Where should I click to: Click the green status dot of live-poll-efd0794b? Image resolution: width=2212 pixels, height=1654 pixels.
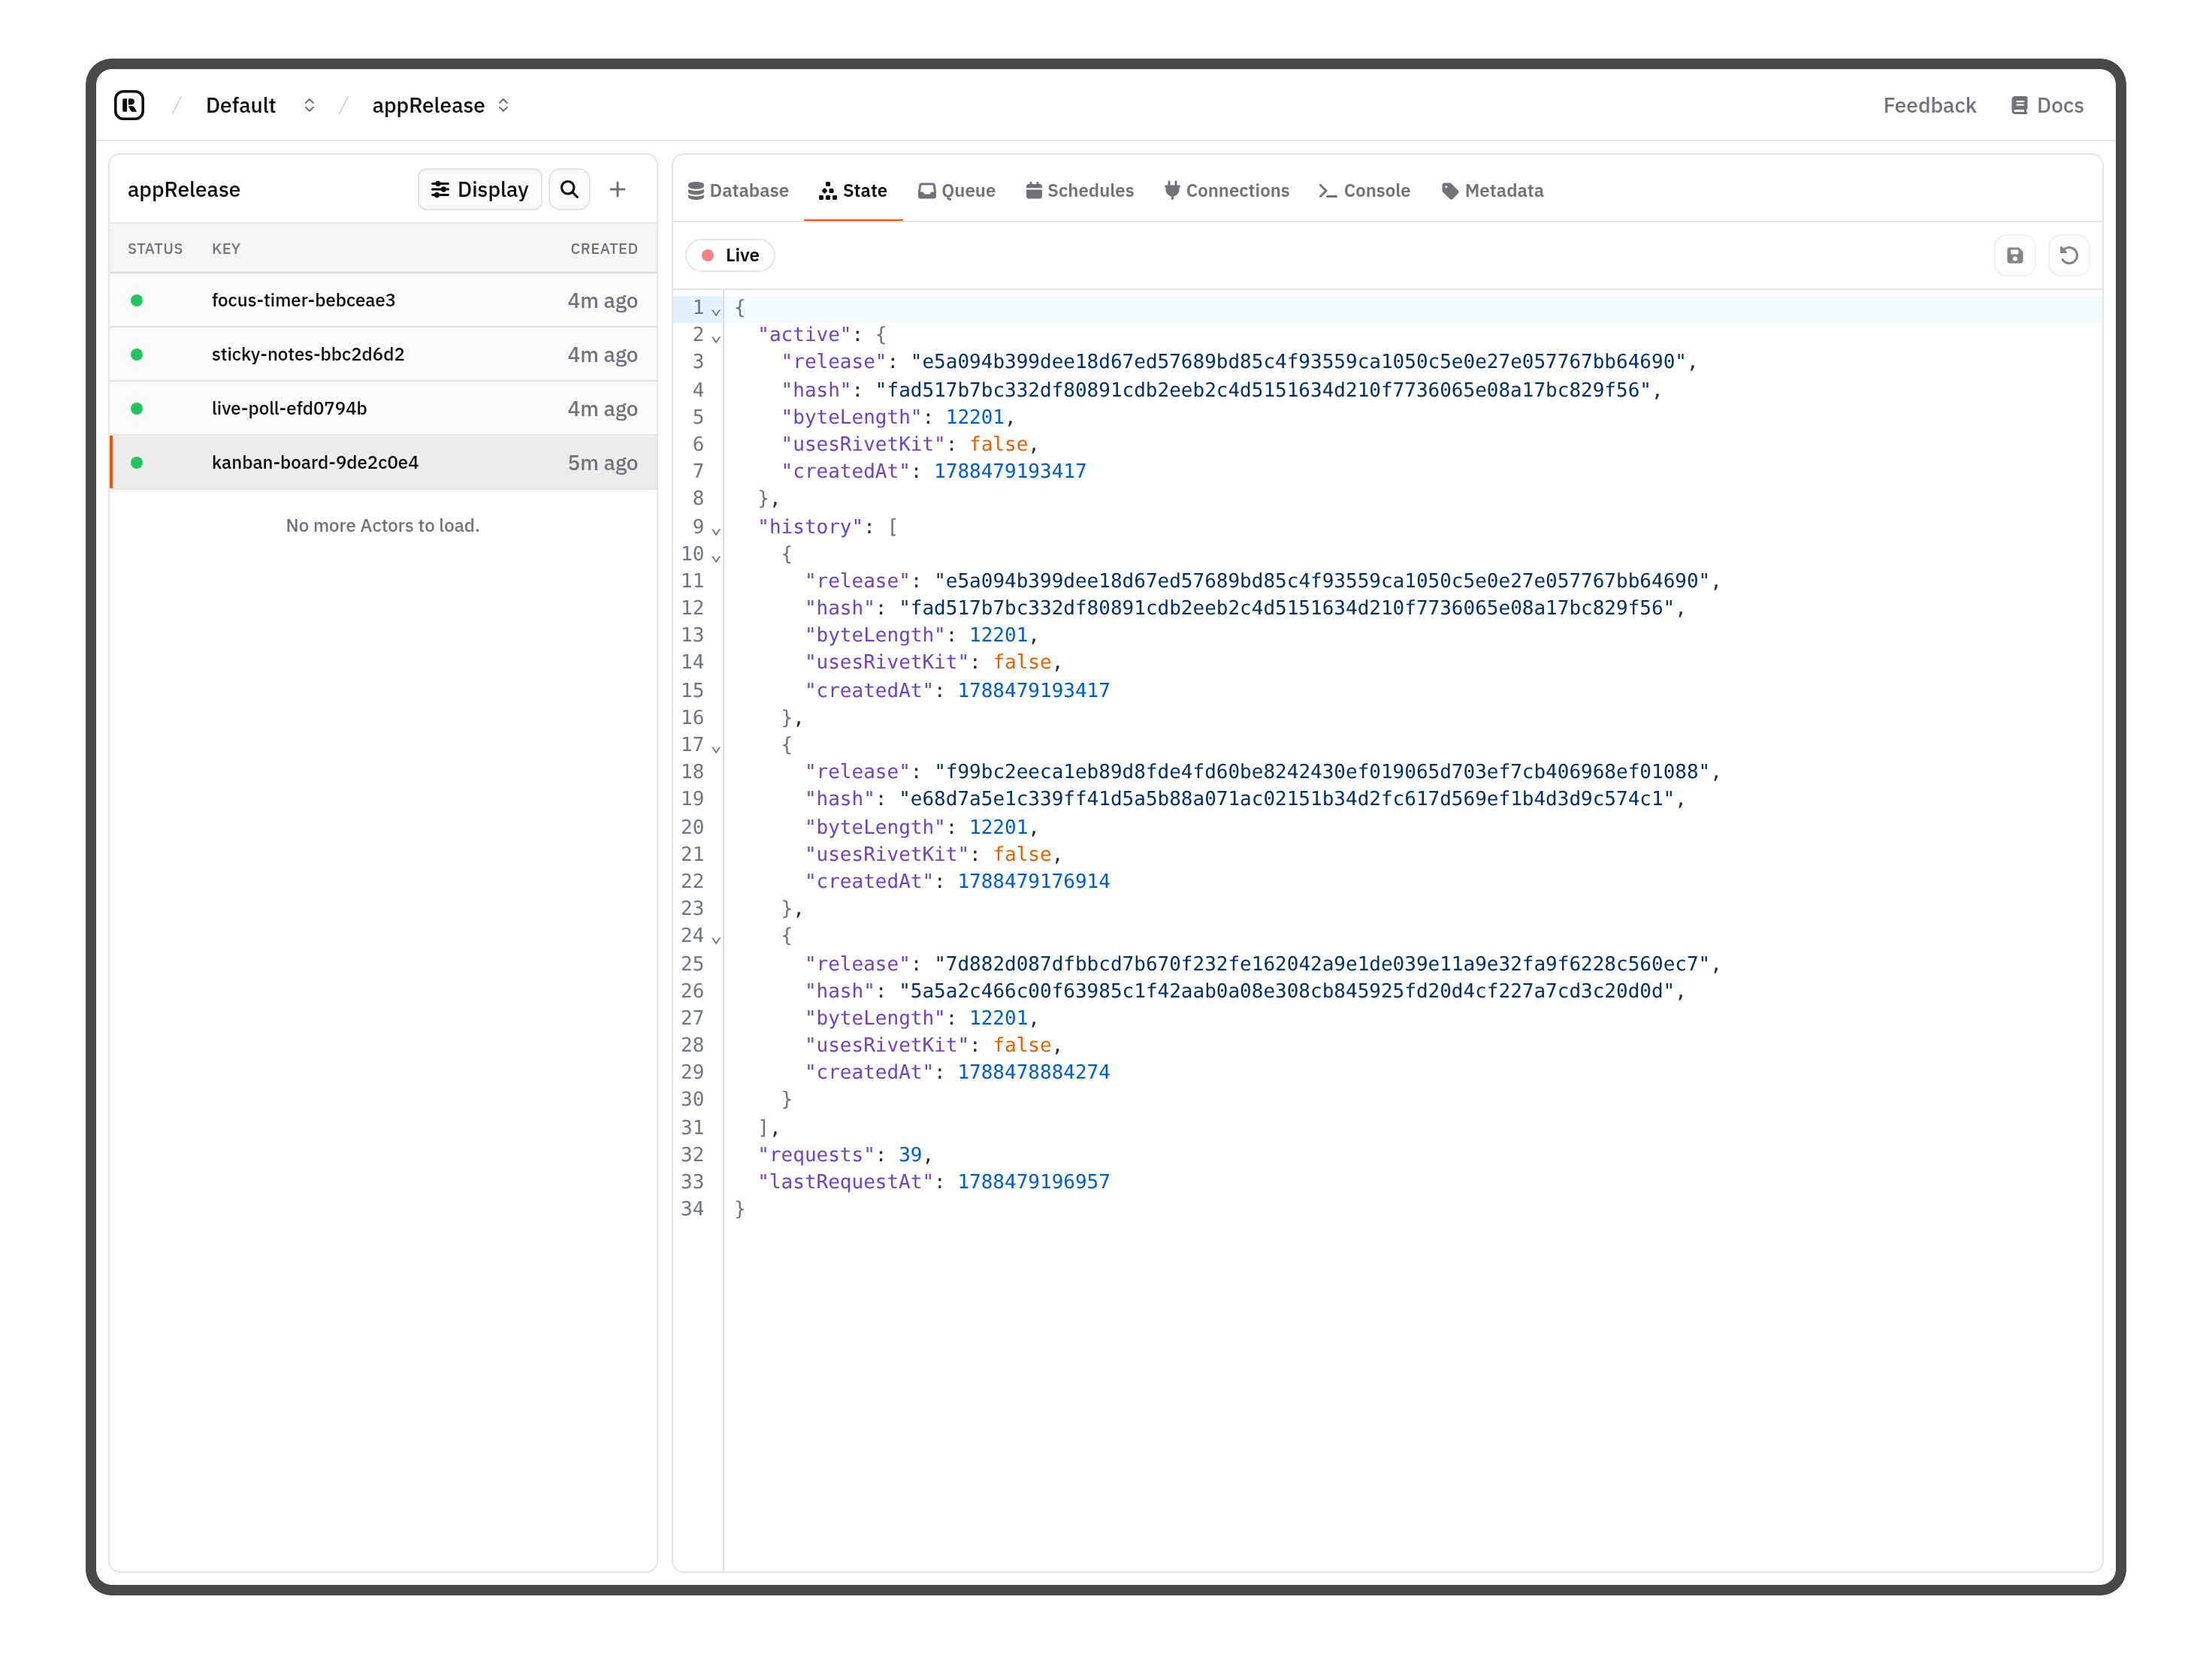point(137,408)
